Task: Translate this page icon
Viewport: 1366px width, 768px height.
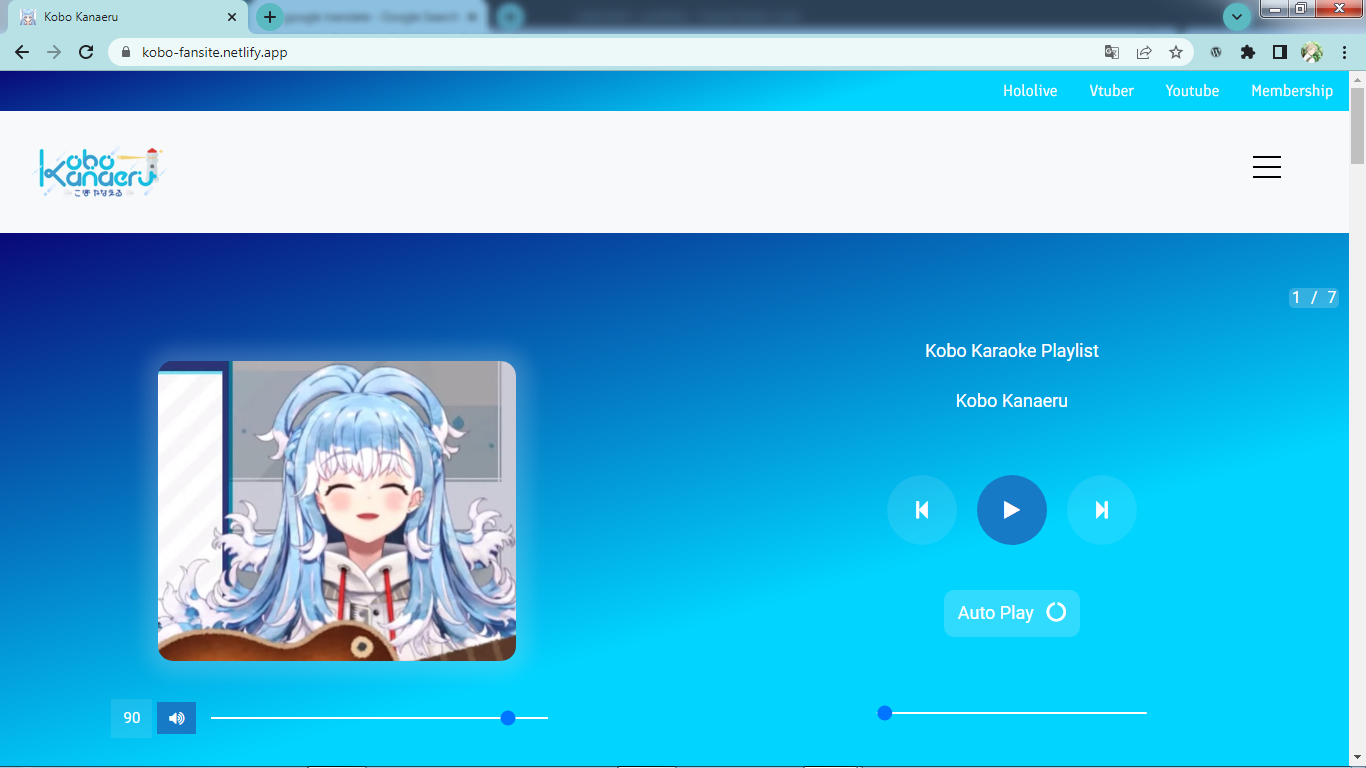Action: coord(1112,52)
